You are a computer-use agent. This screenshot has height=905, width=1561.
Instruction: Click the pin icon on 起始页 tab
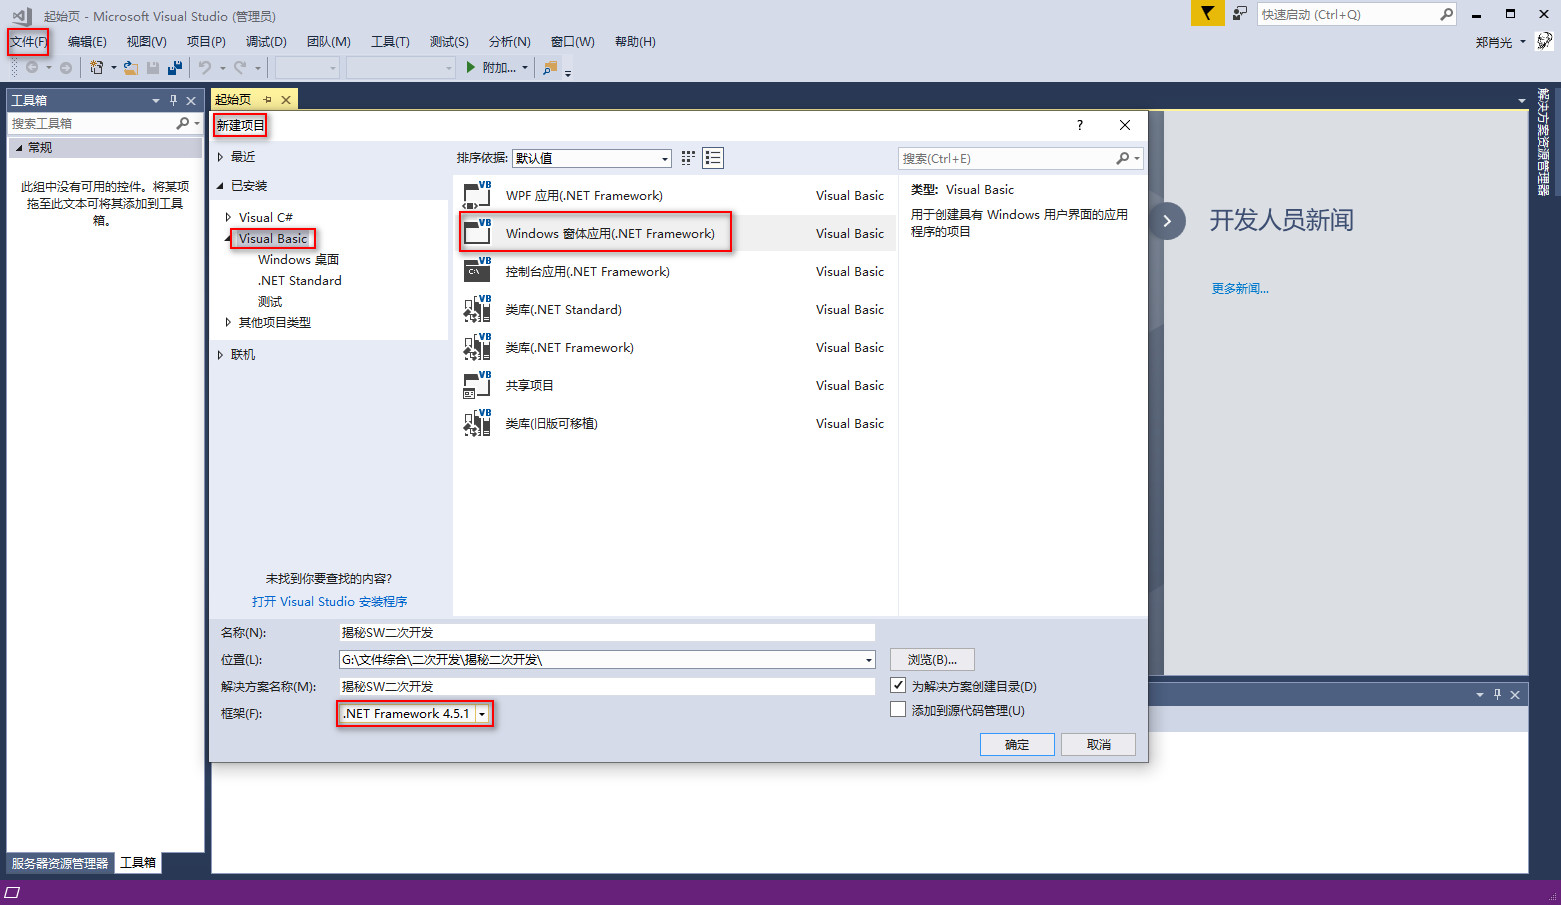267,100
